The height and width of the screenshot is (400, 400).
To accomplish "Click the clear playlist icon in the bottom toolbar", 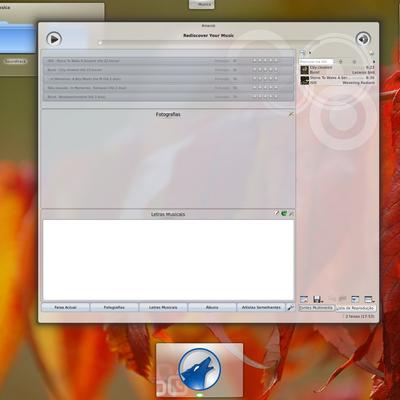I will [304, 299].
